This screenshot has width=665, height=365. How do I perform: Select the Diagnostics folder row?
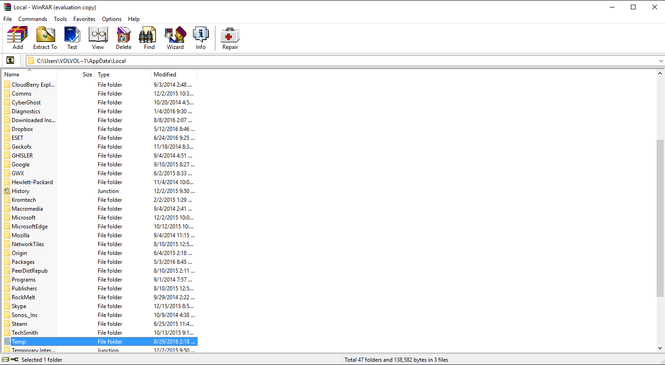pos(100,111)
